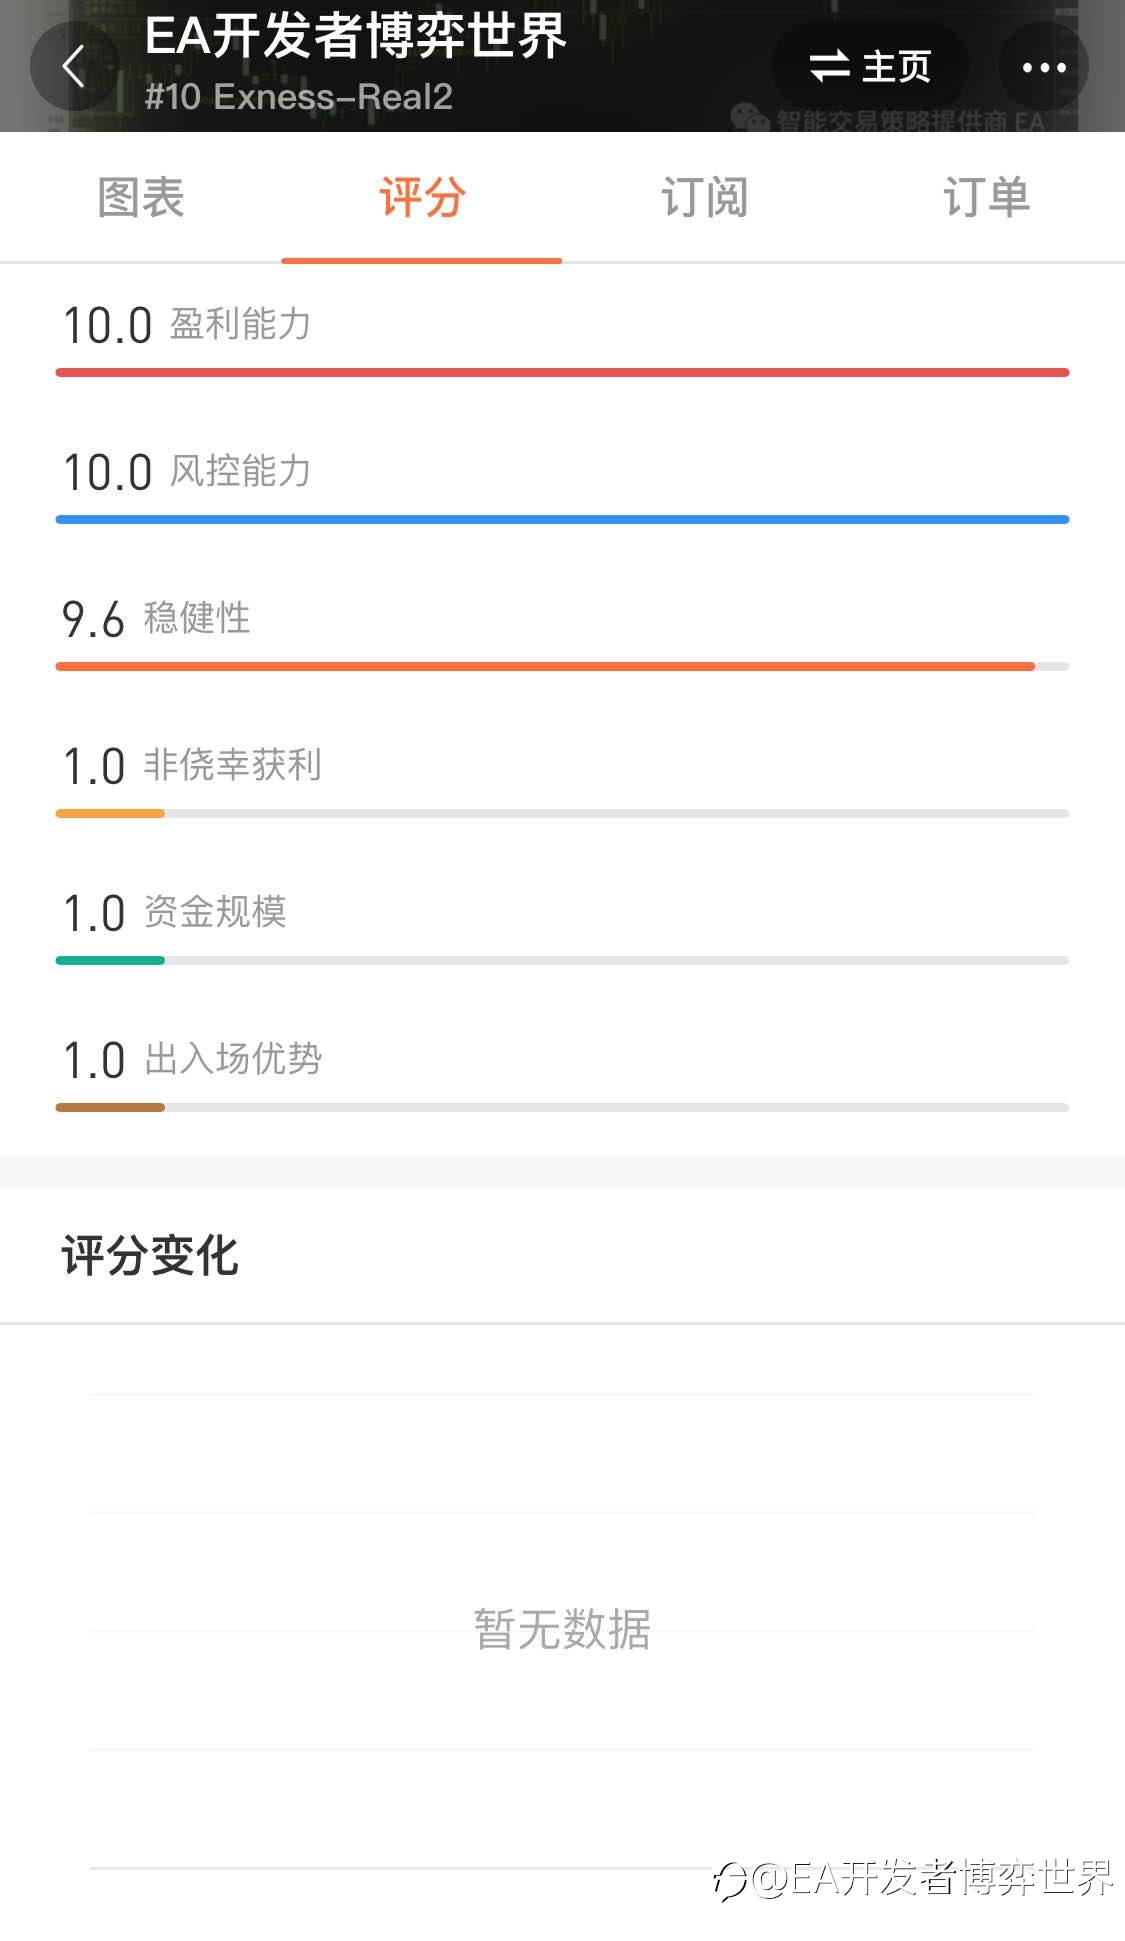Tap the 风控能力 rating label

coord(240,472)
